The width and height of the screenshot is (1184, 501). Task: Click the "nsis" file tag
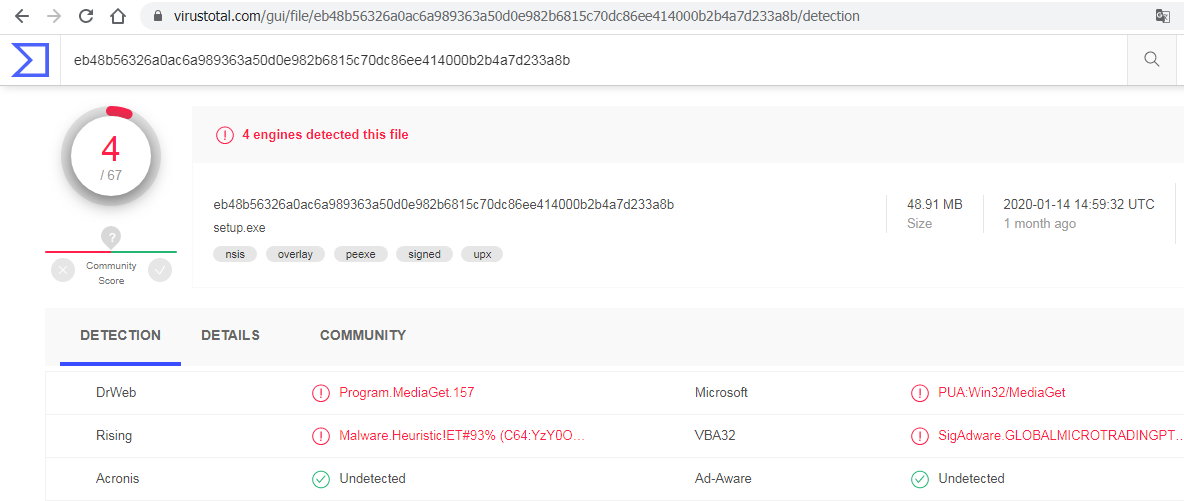click(235, 254)
